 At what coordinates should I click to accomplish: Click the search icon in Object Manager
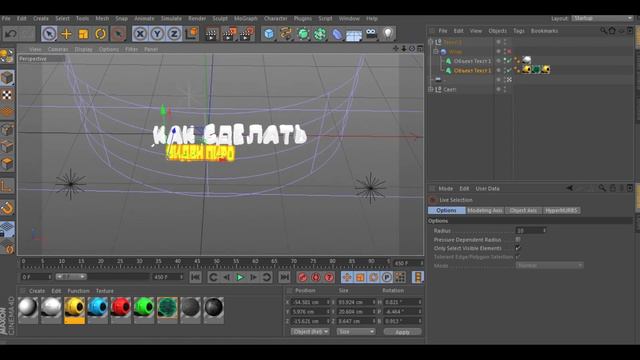(x=603, y=31)
